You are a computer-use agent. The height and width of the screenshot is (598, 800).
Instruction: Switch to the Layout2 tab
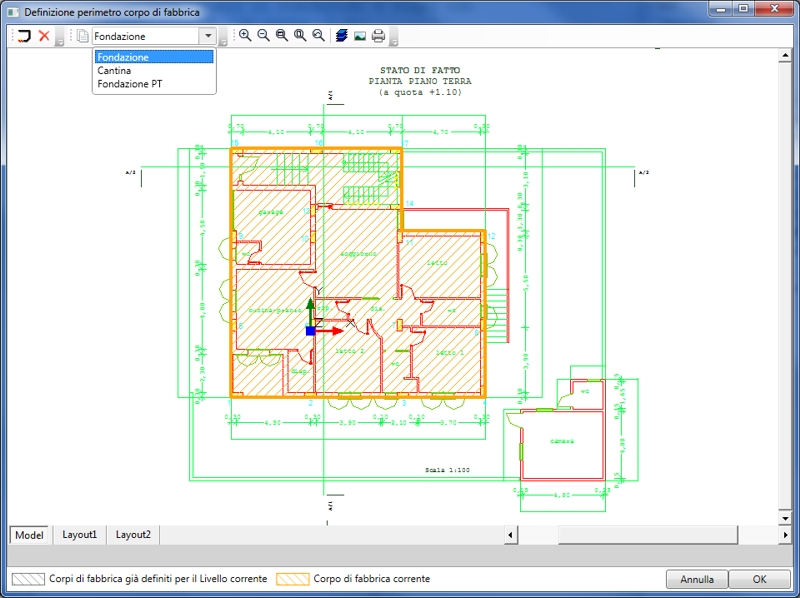point(133,535)
